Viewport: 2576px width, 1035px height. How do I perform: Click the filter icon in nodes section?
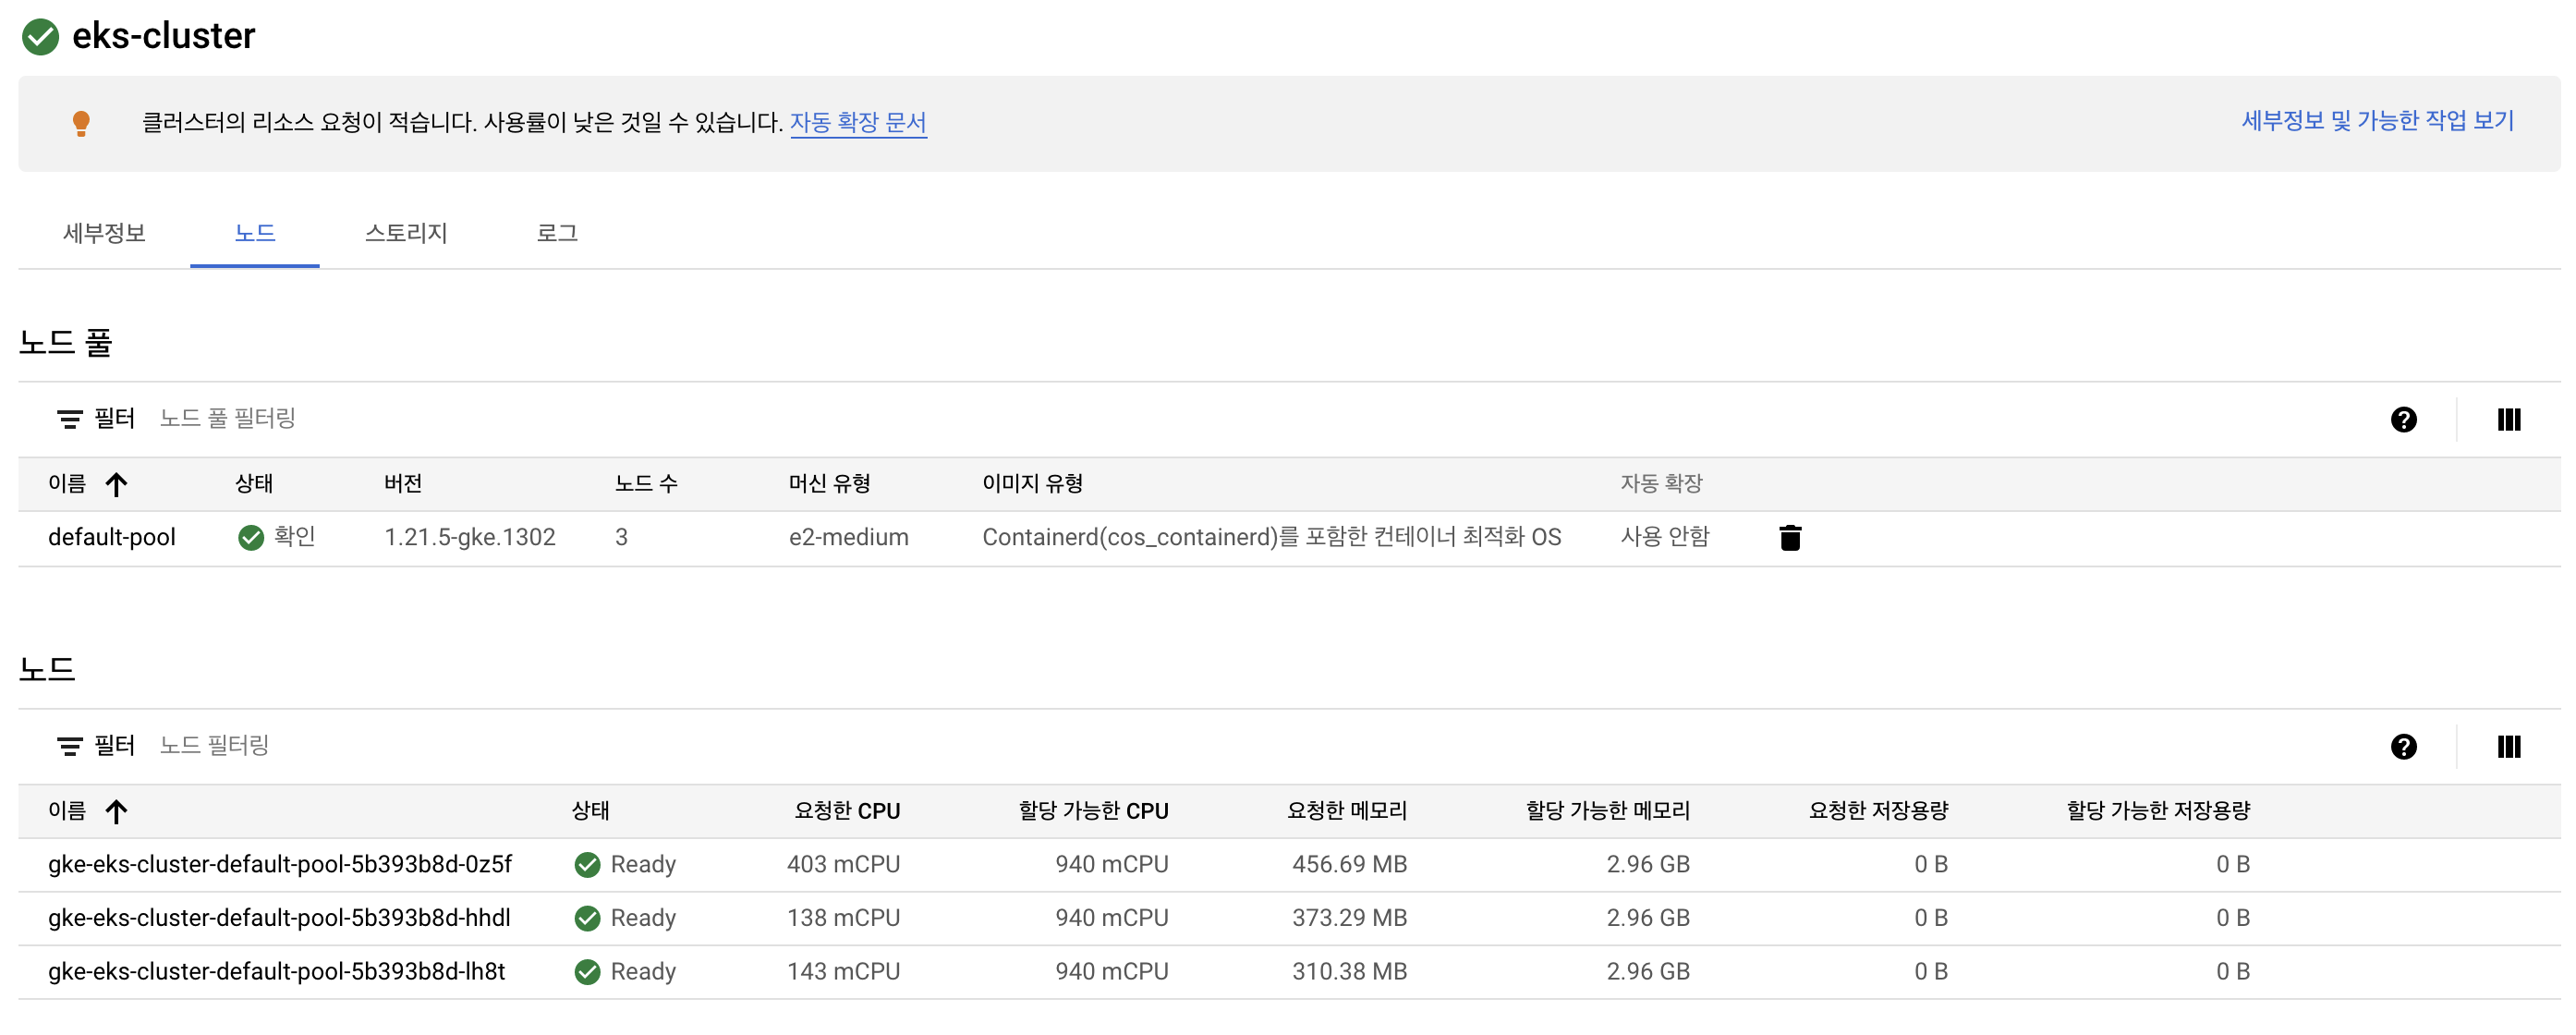pos(69,746)
